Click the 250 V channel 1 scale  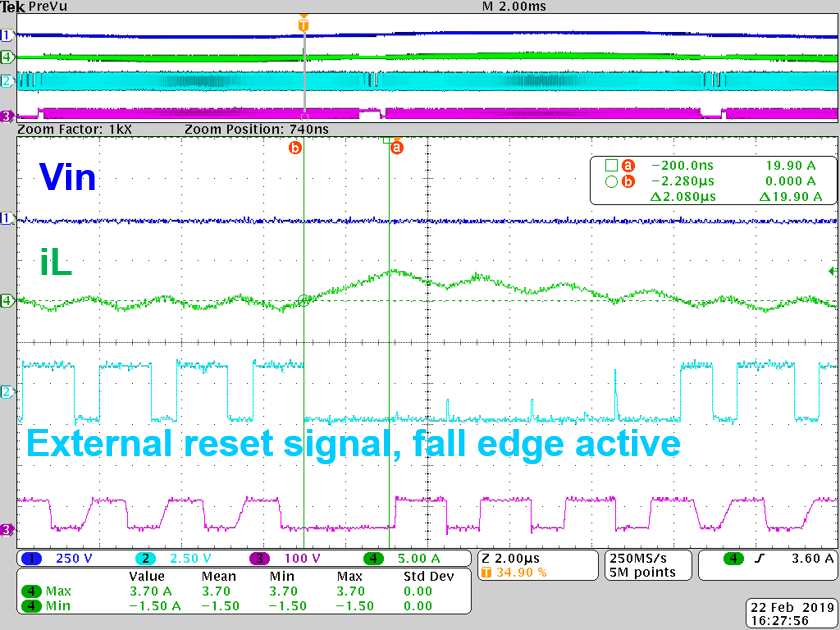tap(74, 559)
